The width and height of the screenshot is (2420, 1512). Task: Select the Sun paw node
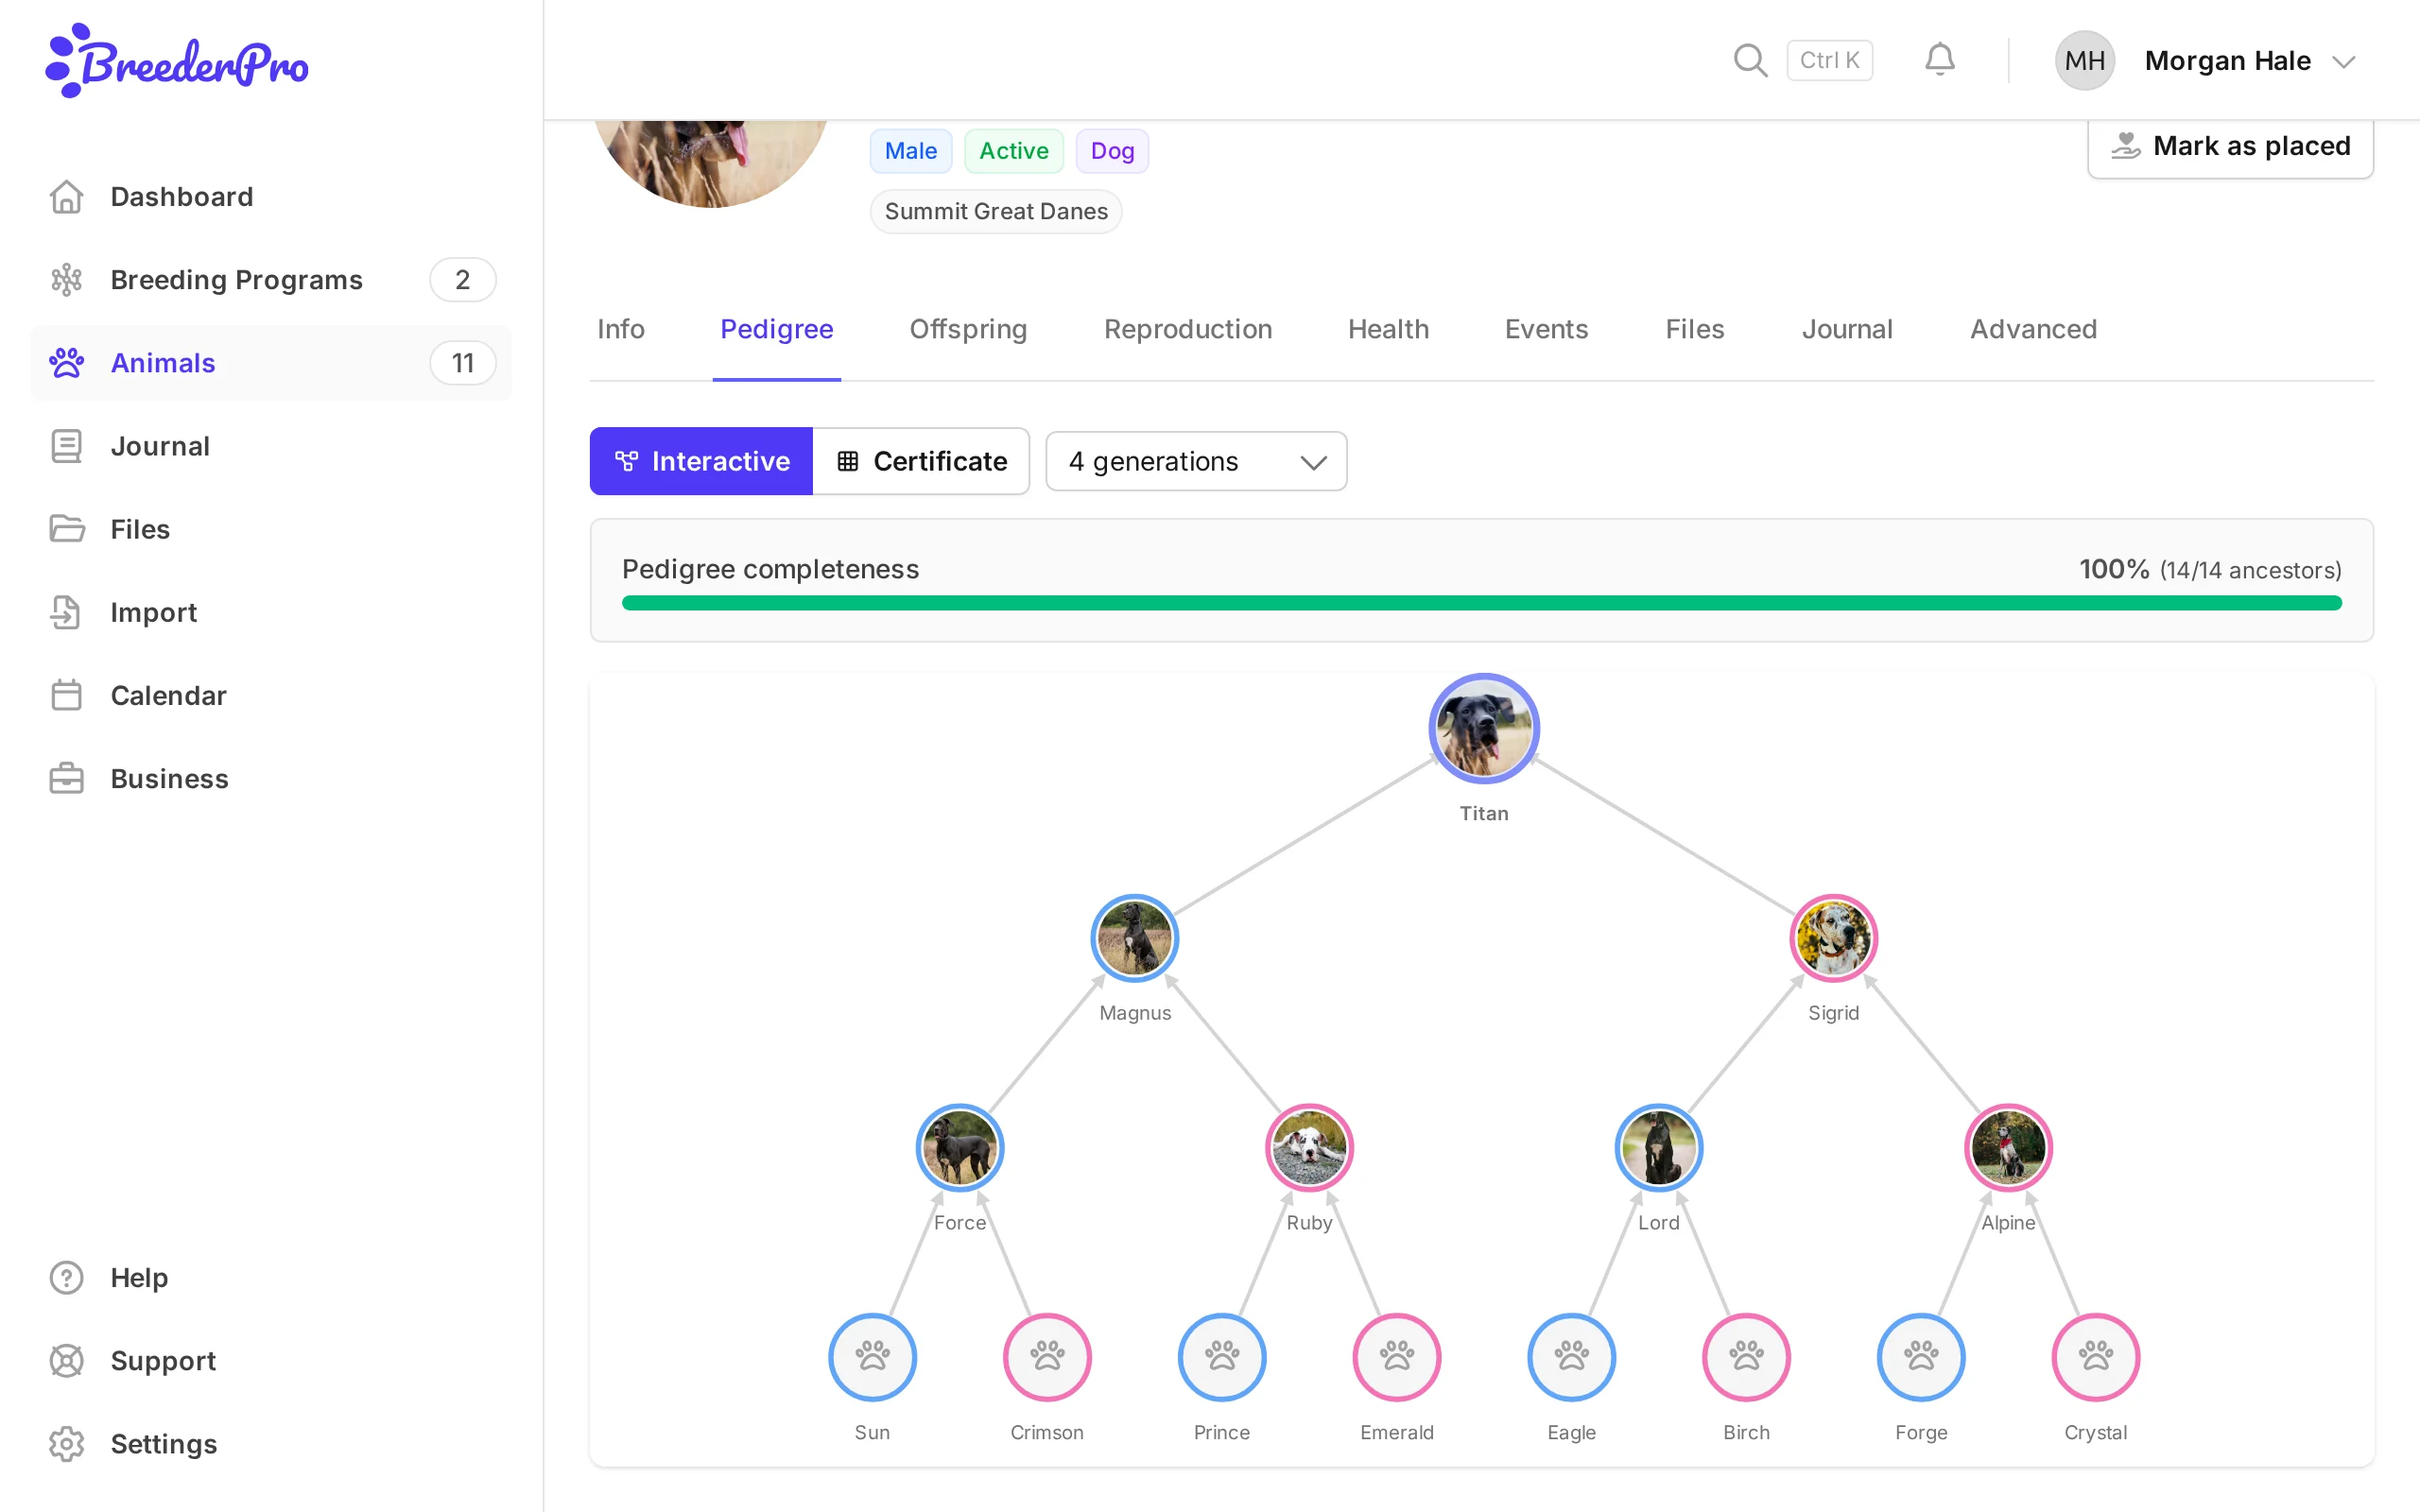point(872,1357)
